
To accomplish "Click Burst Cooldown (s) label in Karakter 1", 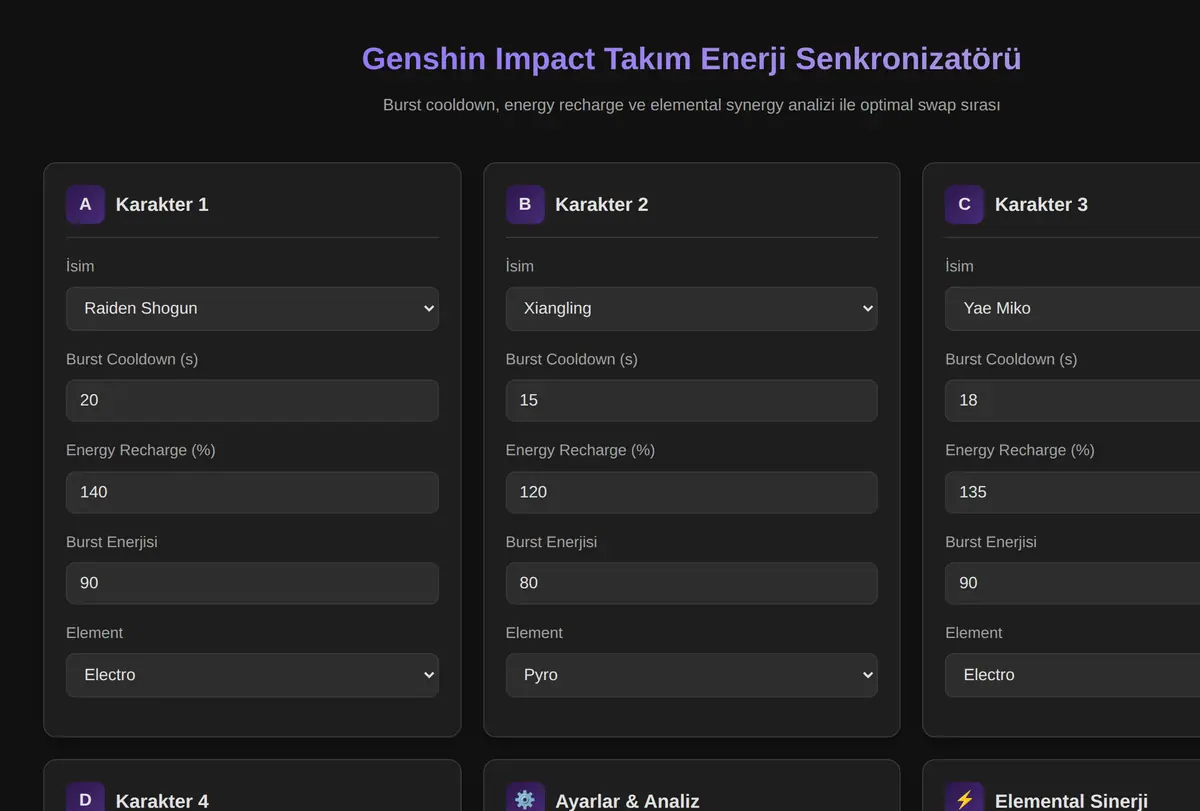I will click(x=132, y=359).
